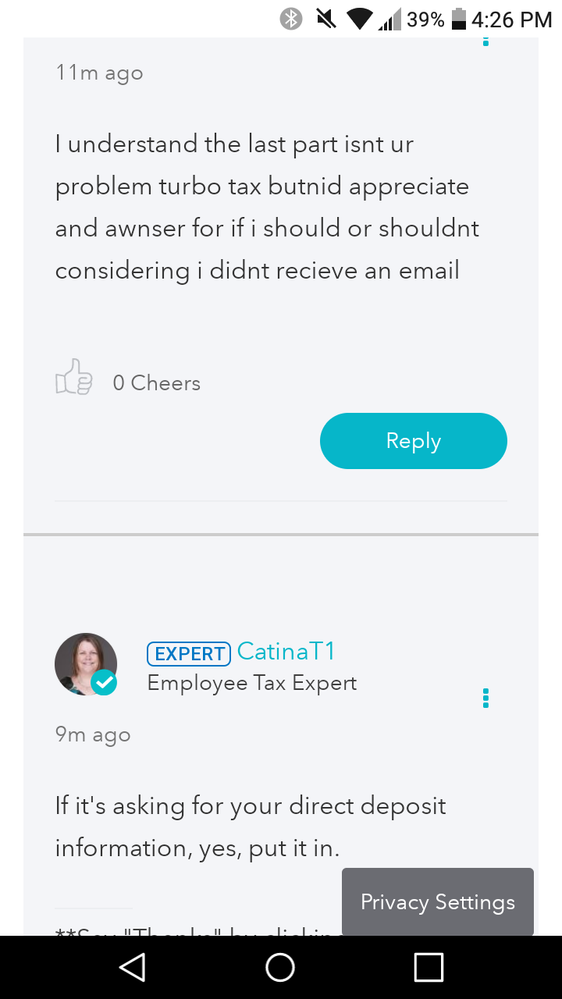Viewport: 562px width, 999px height.
Task: Open the three-dot options menu at the top of the post
Action: point(486,41)
